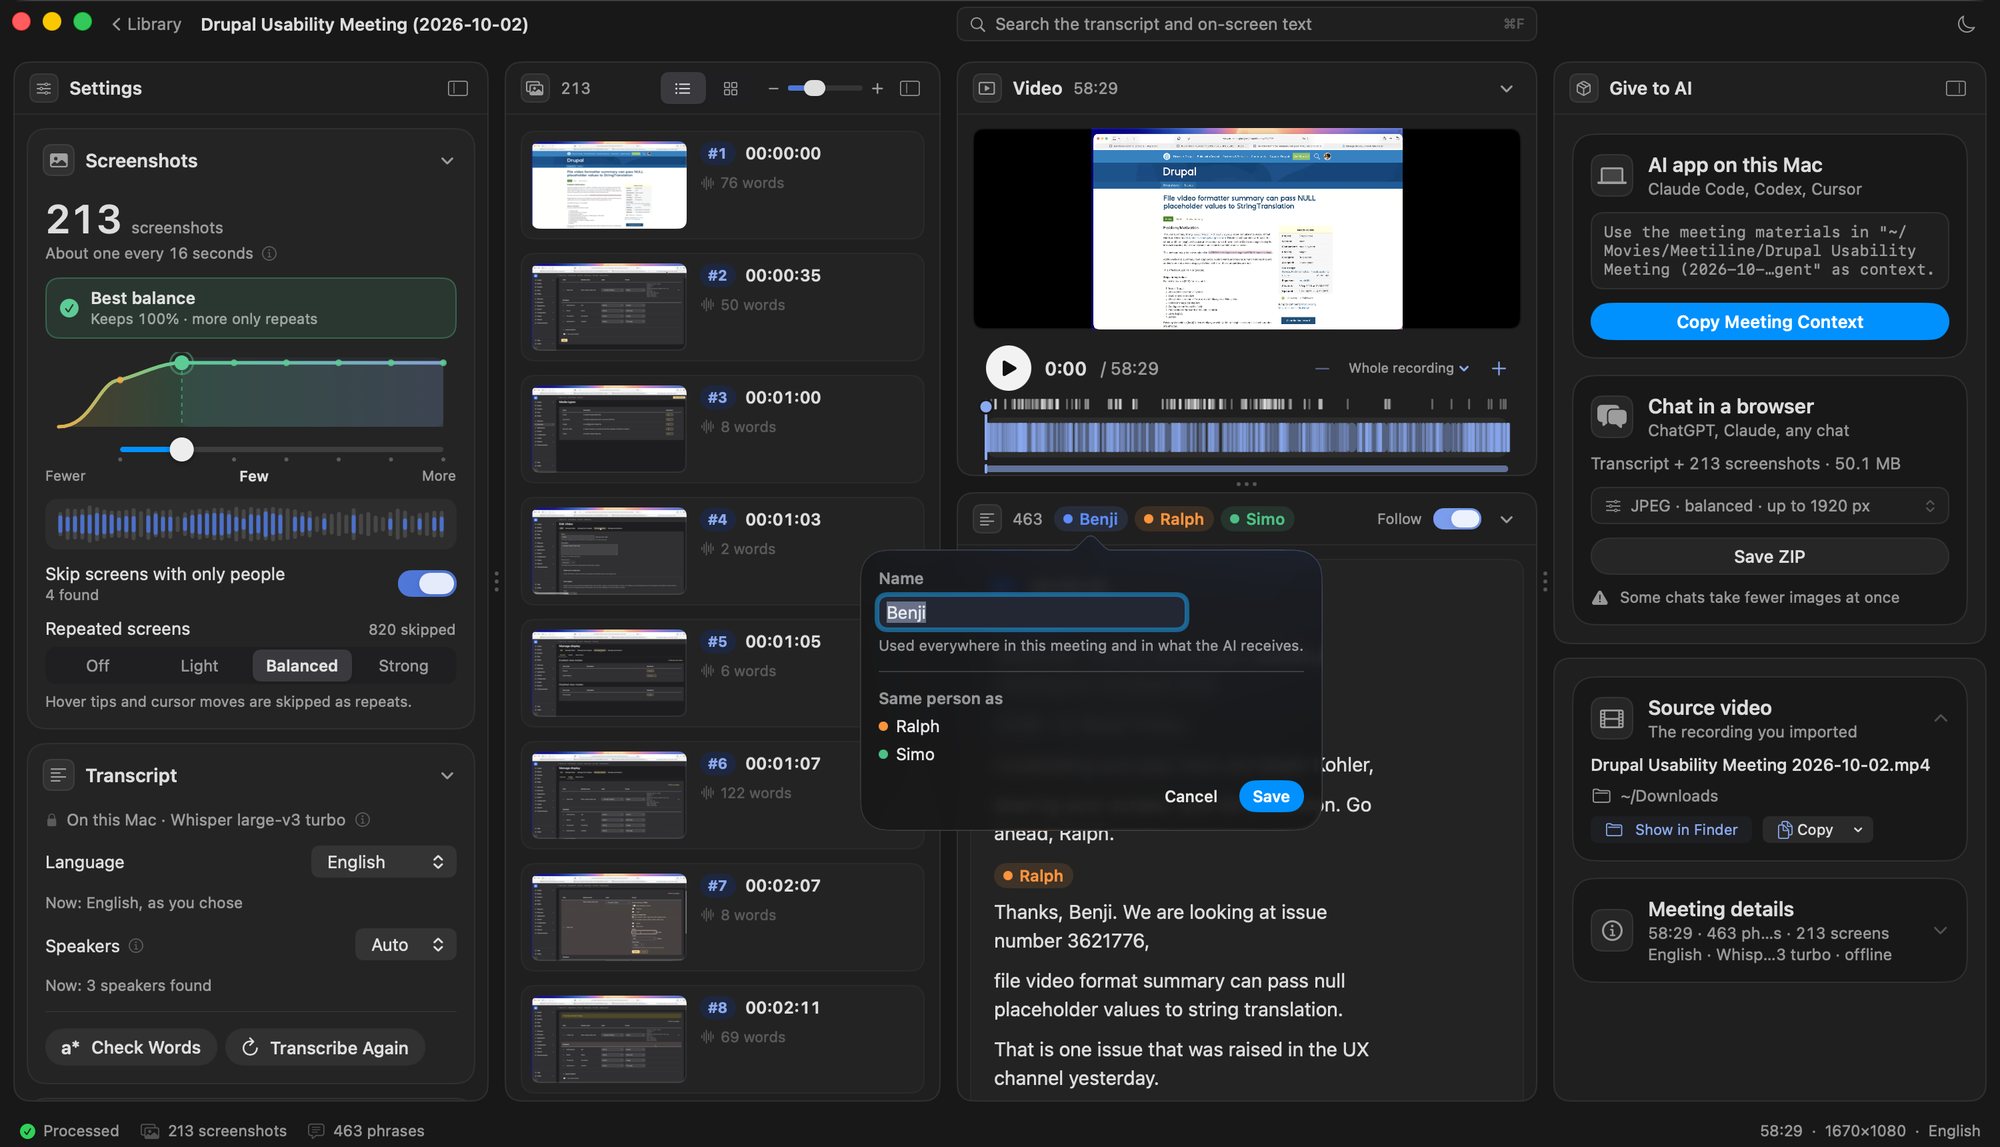Collapse the Give to AI panel icon
2000x1147 pixels.
coord(1956,88)
